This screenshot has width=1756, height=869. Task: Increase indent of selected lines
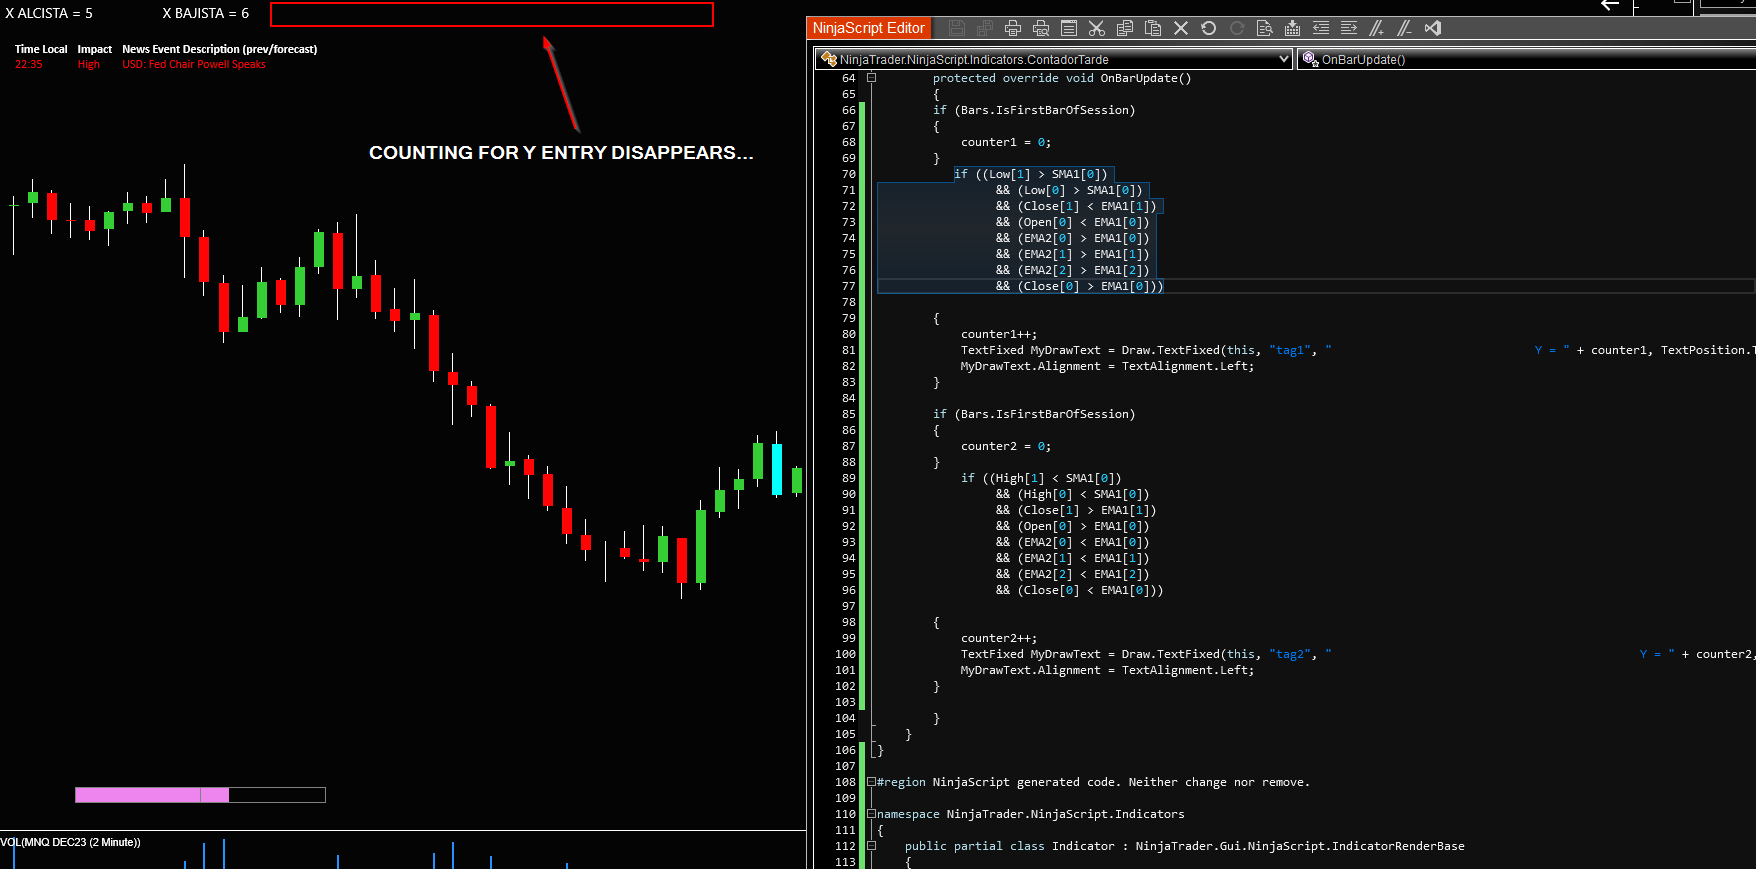(1349, 28)
